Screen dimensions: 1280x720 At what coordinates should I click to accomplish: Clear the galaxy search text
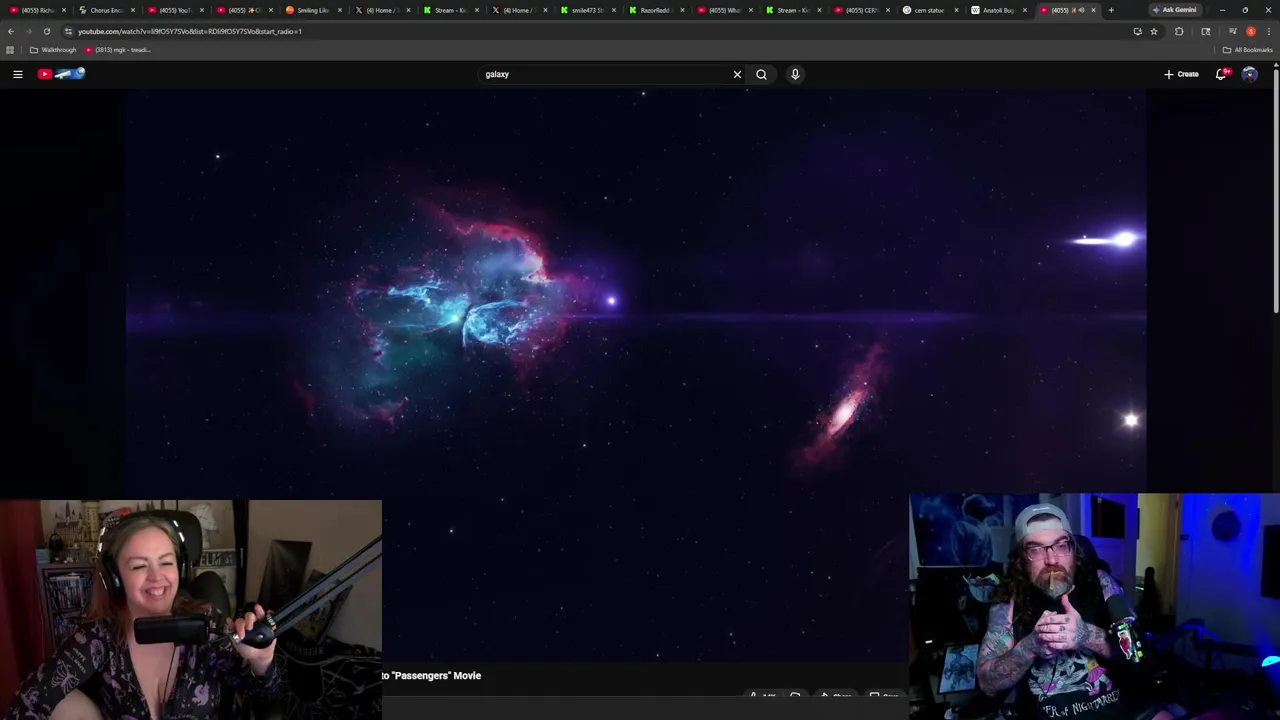click(737, 74)
